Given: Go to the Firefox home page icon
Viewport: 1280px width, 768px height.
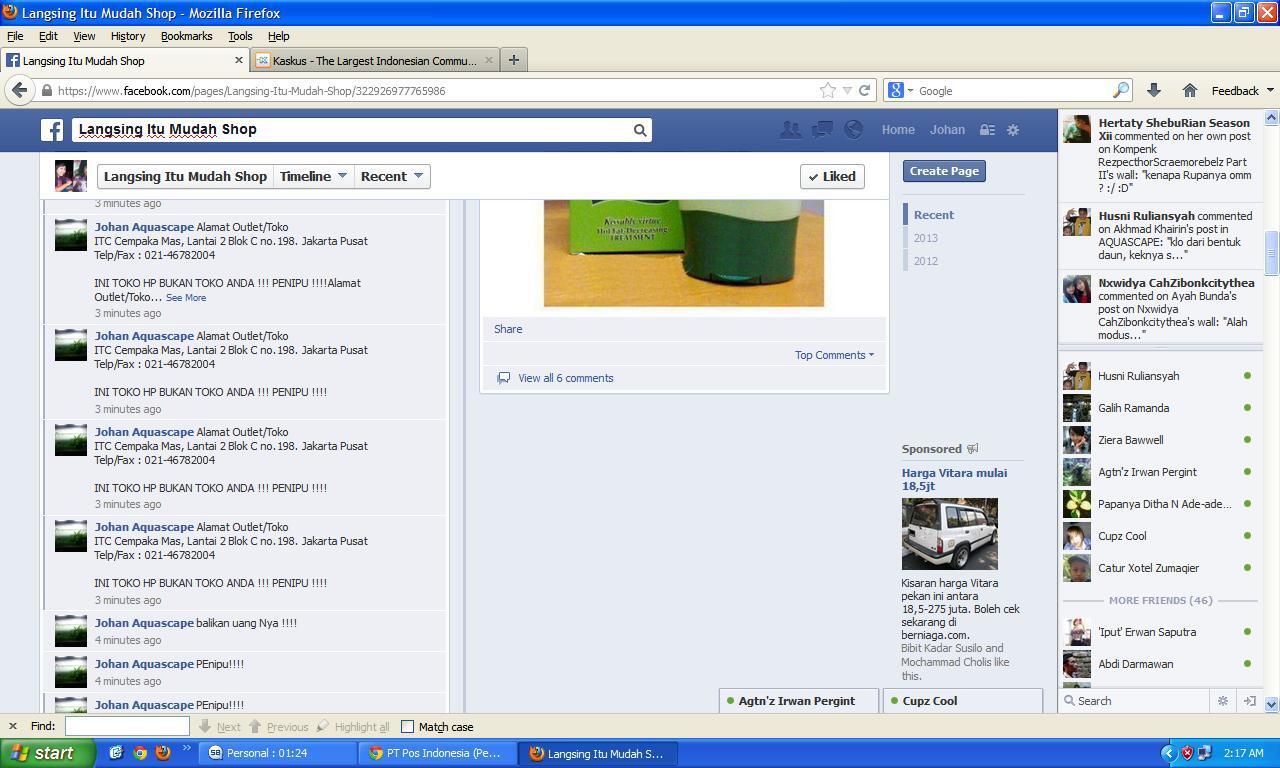Looking at the screenshot, I should [1189, 90].
